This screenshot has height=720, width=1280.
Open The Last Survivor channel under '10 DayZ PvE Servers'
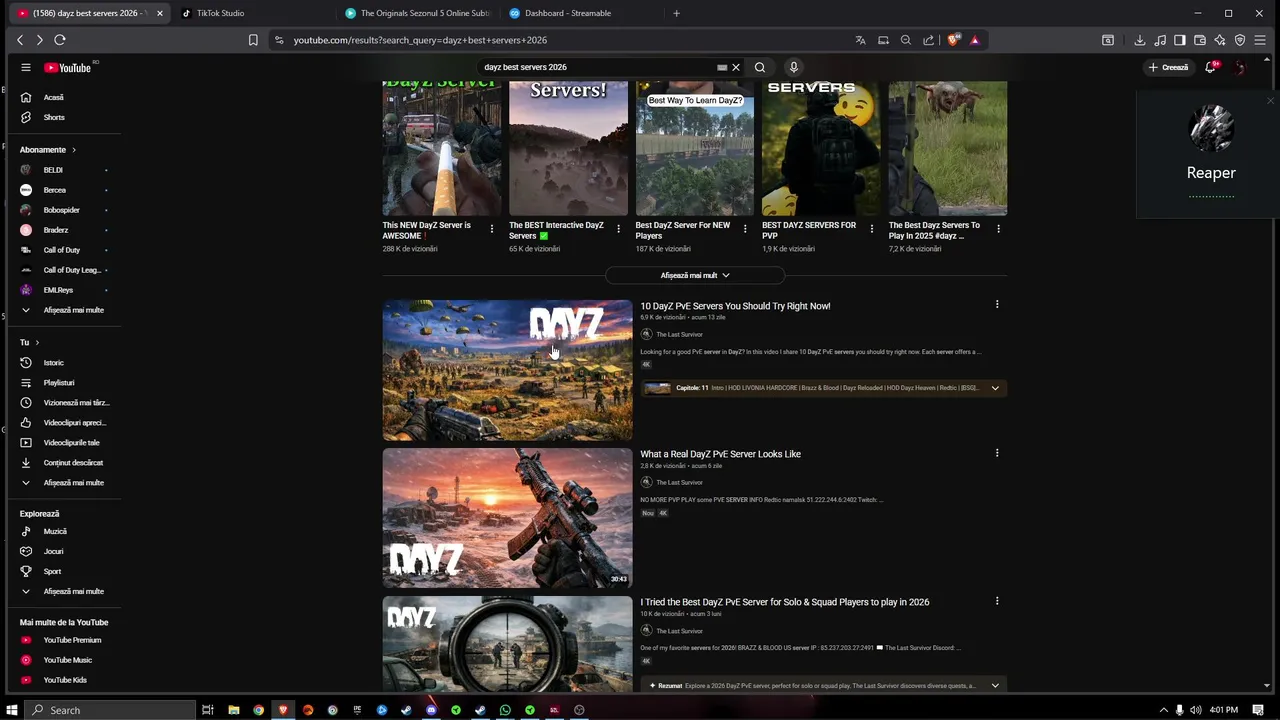(x=679, y=334)
